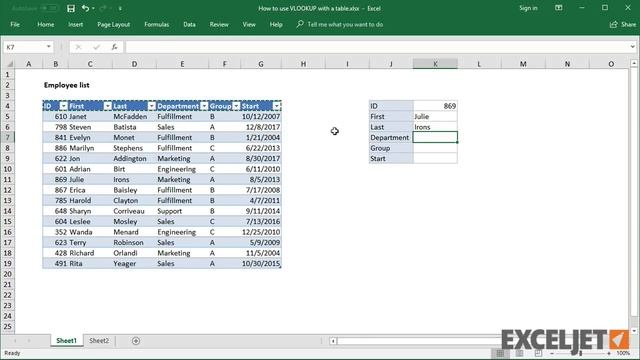
Task: Switch to the Home tab
Action: [46, 24]
